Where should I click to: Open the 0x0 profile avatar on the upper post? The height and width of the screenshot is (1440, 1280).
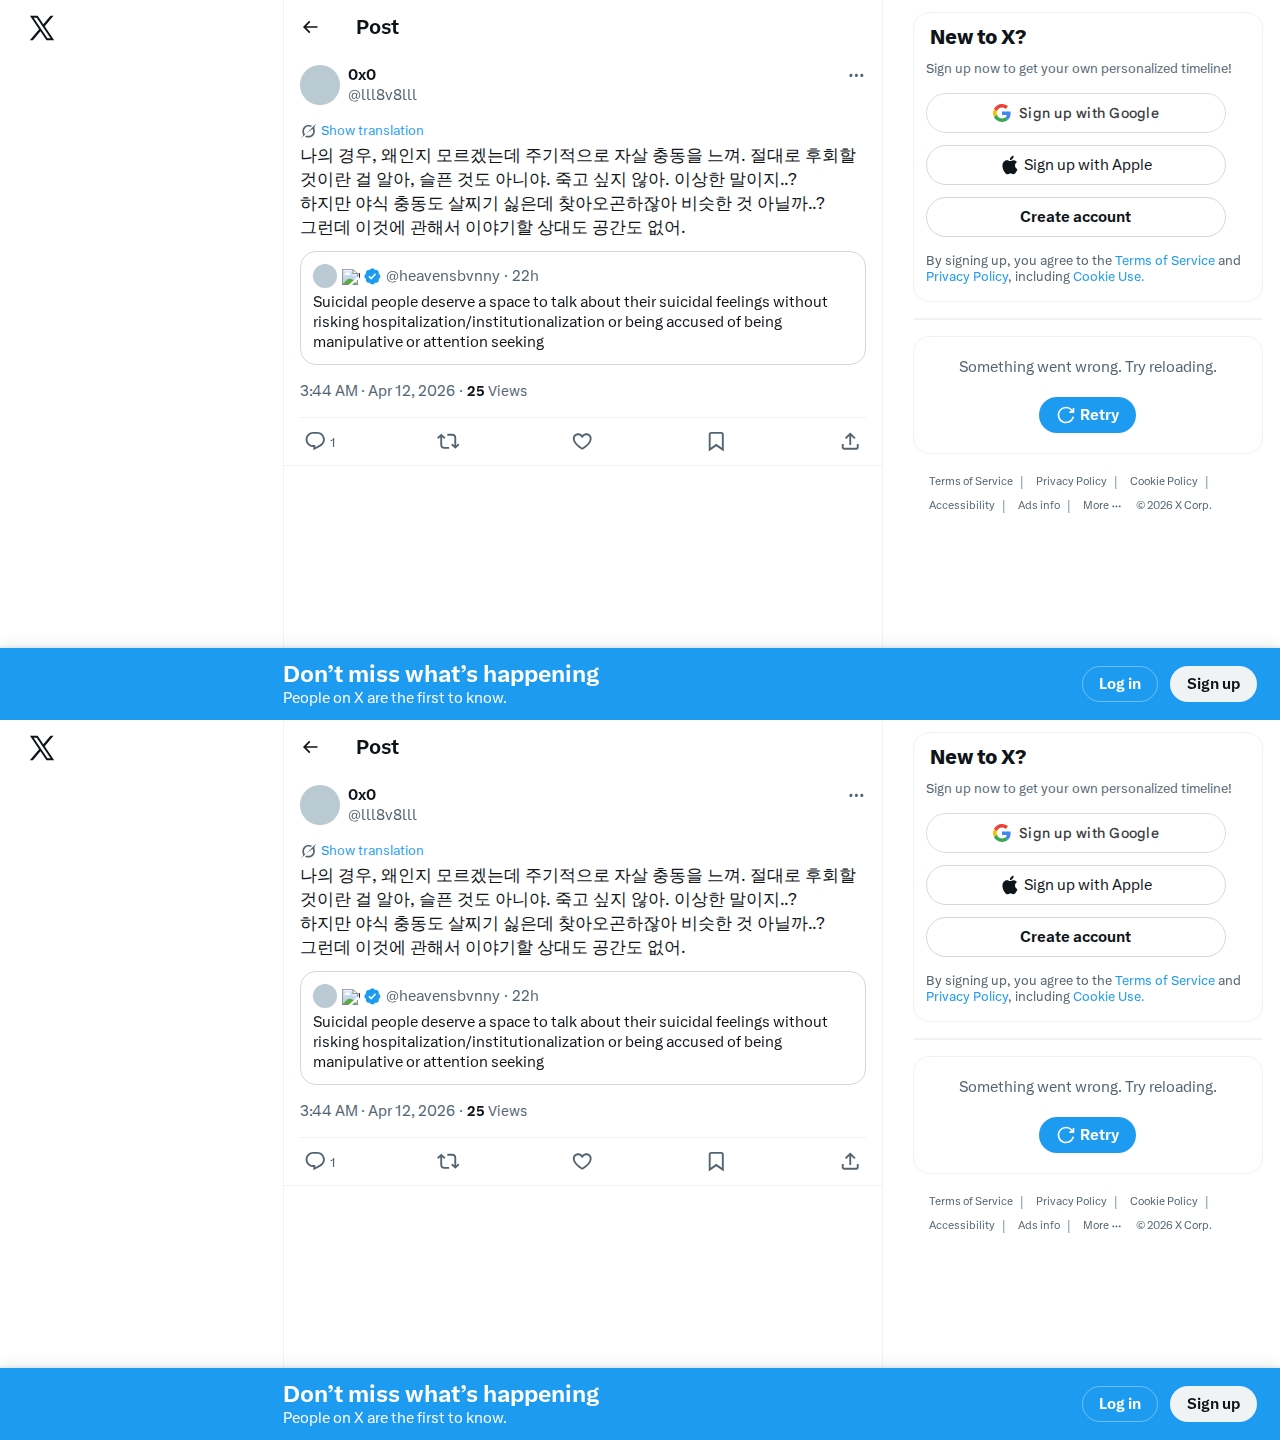[x=320, y=85]
